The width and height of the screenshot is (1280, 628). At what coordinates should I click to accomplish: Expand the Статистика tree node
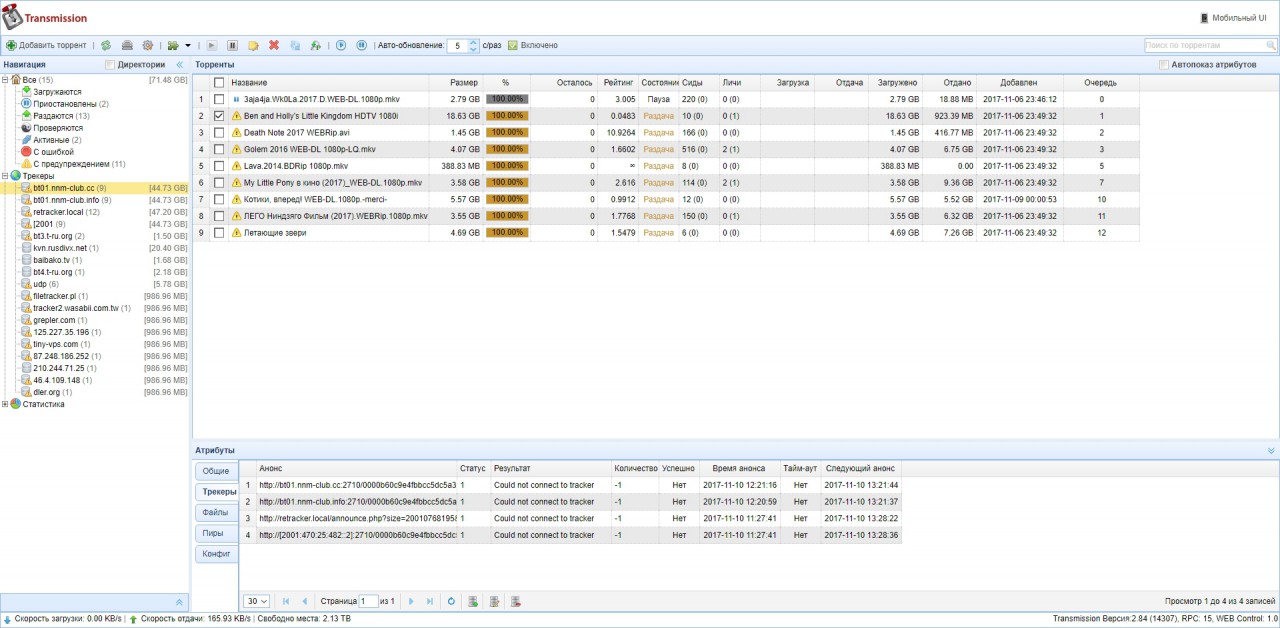click(x=5, y=404)
